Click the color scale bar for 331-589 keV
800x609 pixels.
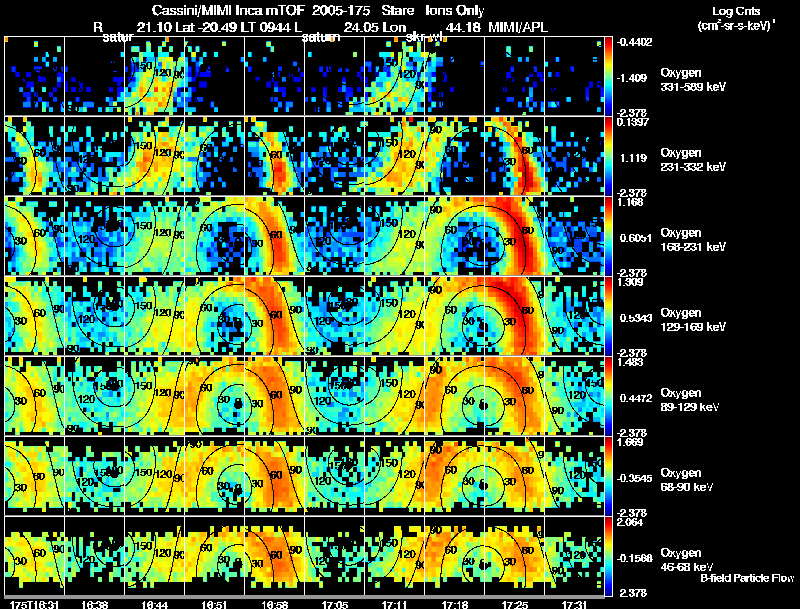608,75
